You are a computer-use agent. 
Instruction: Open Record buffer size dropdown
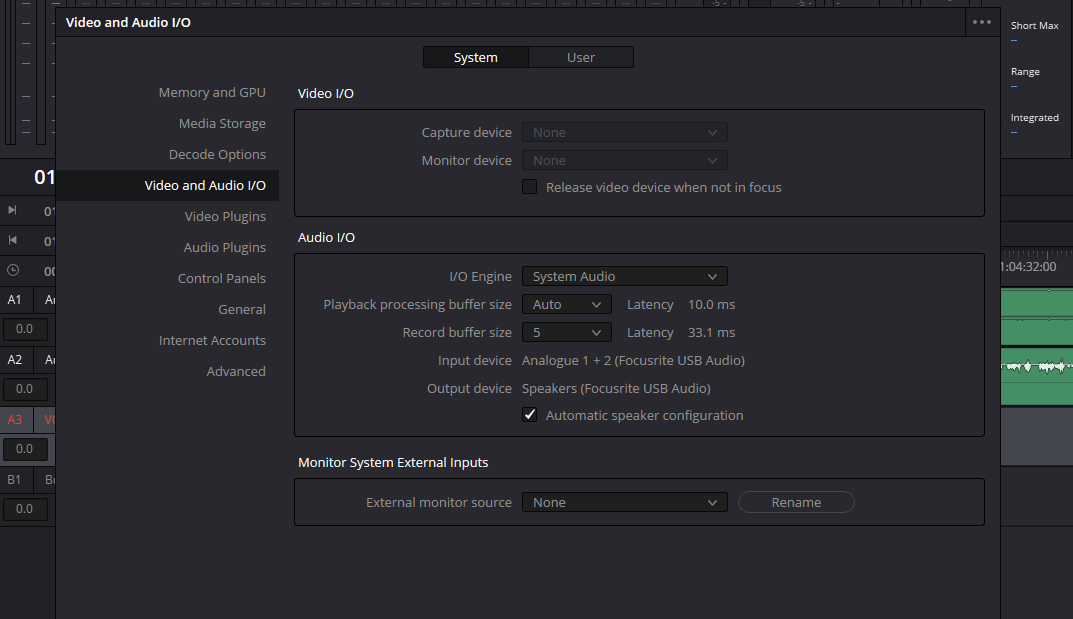(567, 332)
